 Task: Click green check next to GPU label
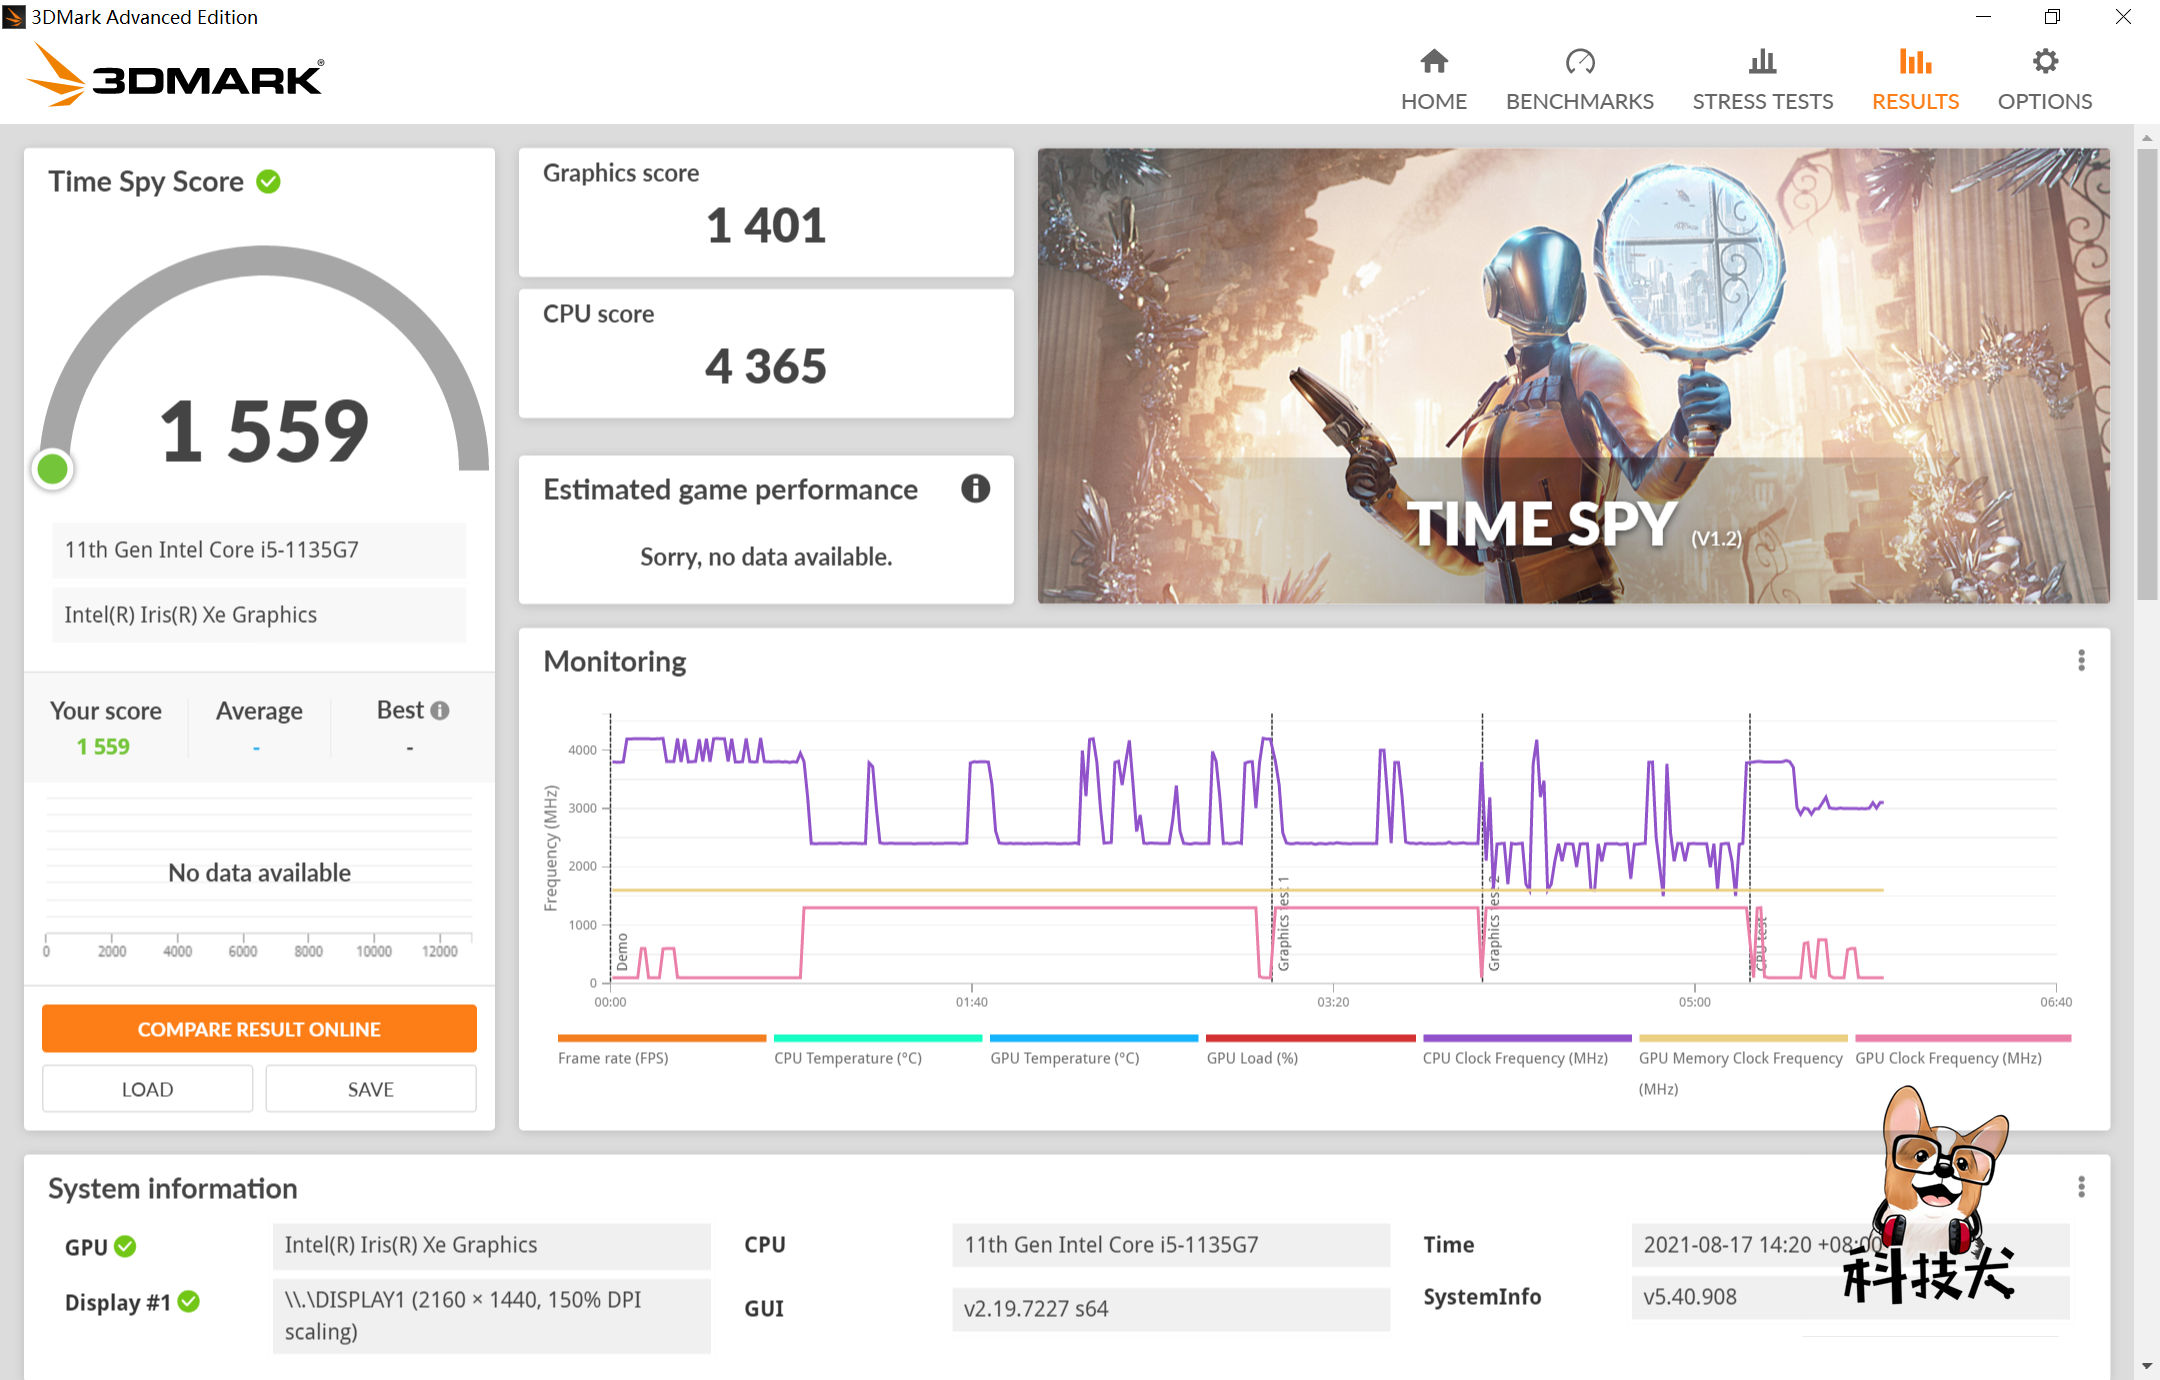coord(125,1247)
